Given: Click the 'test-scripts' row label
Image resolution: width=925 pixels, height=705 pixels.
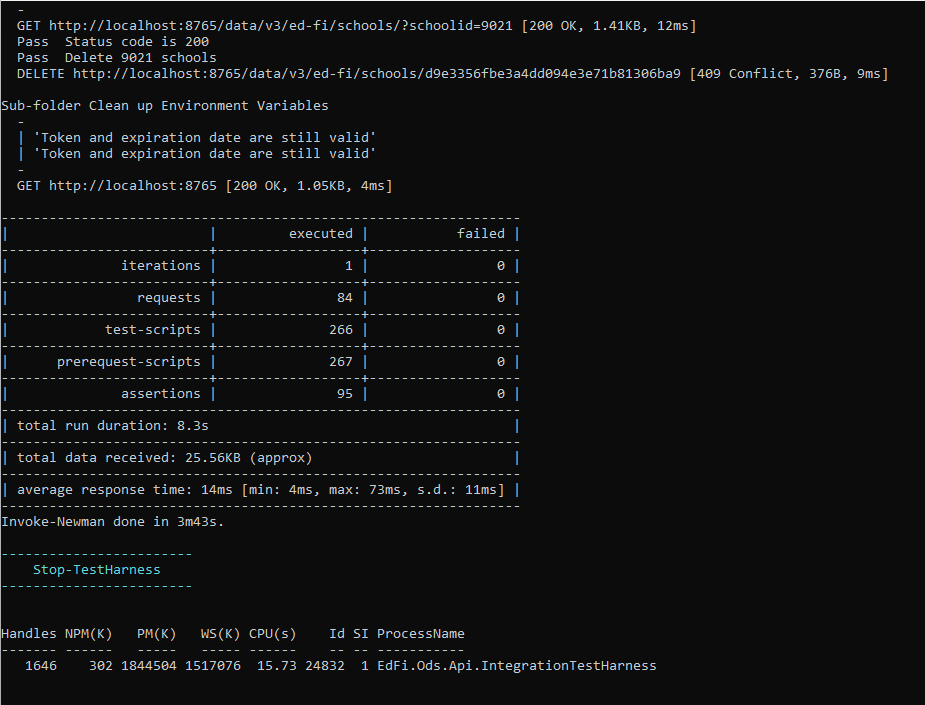Looking at the screenshot, I should 153,330.
